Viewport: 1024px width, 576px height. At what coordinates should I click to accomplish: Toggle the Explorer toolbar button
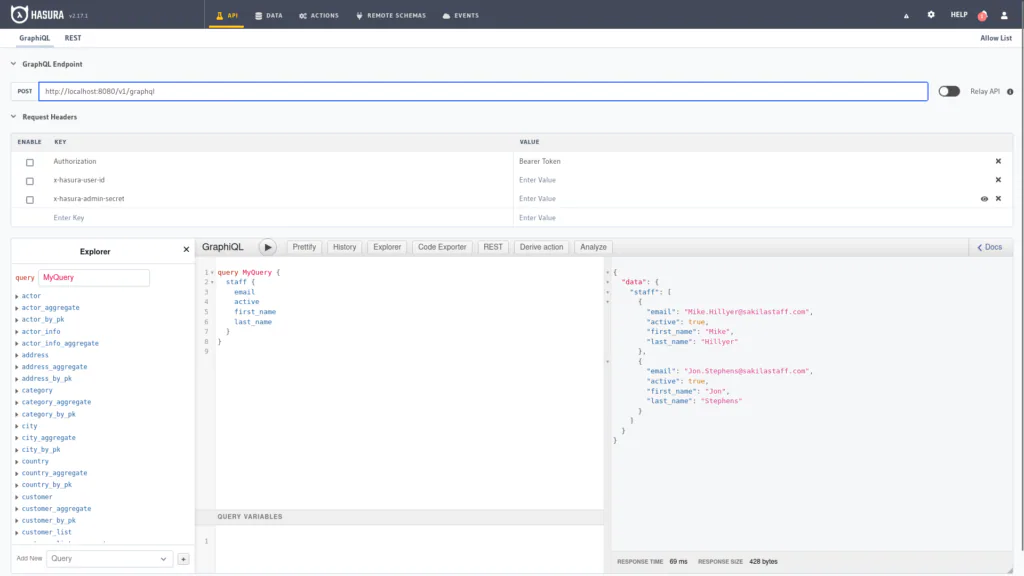tap(387, 248)
